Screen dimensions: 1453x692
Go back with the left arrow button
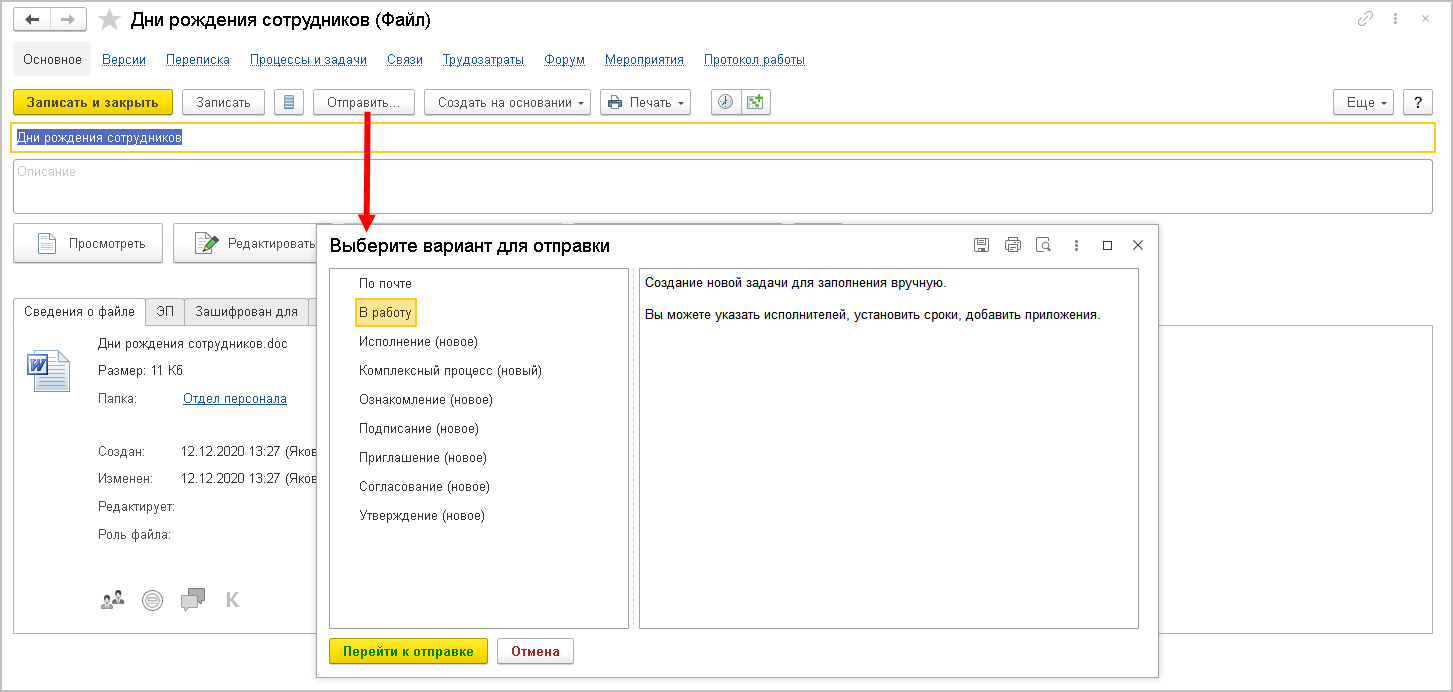(31, 19)
